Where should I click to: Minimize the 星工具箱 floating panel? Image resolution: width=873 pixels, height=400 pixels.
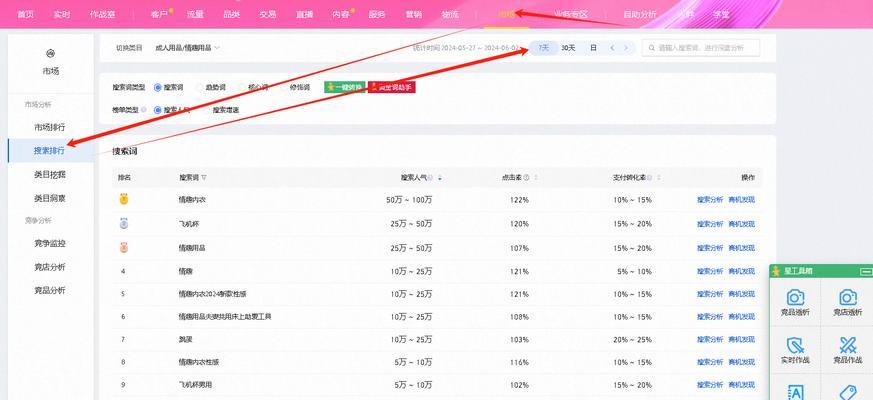866,271
